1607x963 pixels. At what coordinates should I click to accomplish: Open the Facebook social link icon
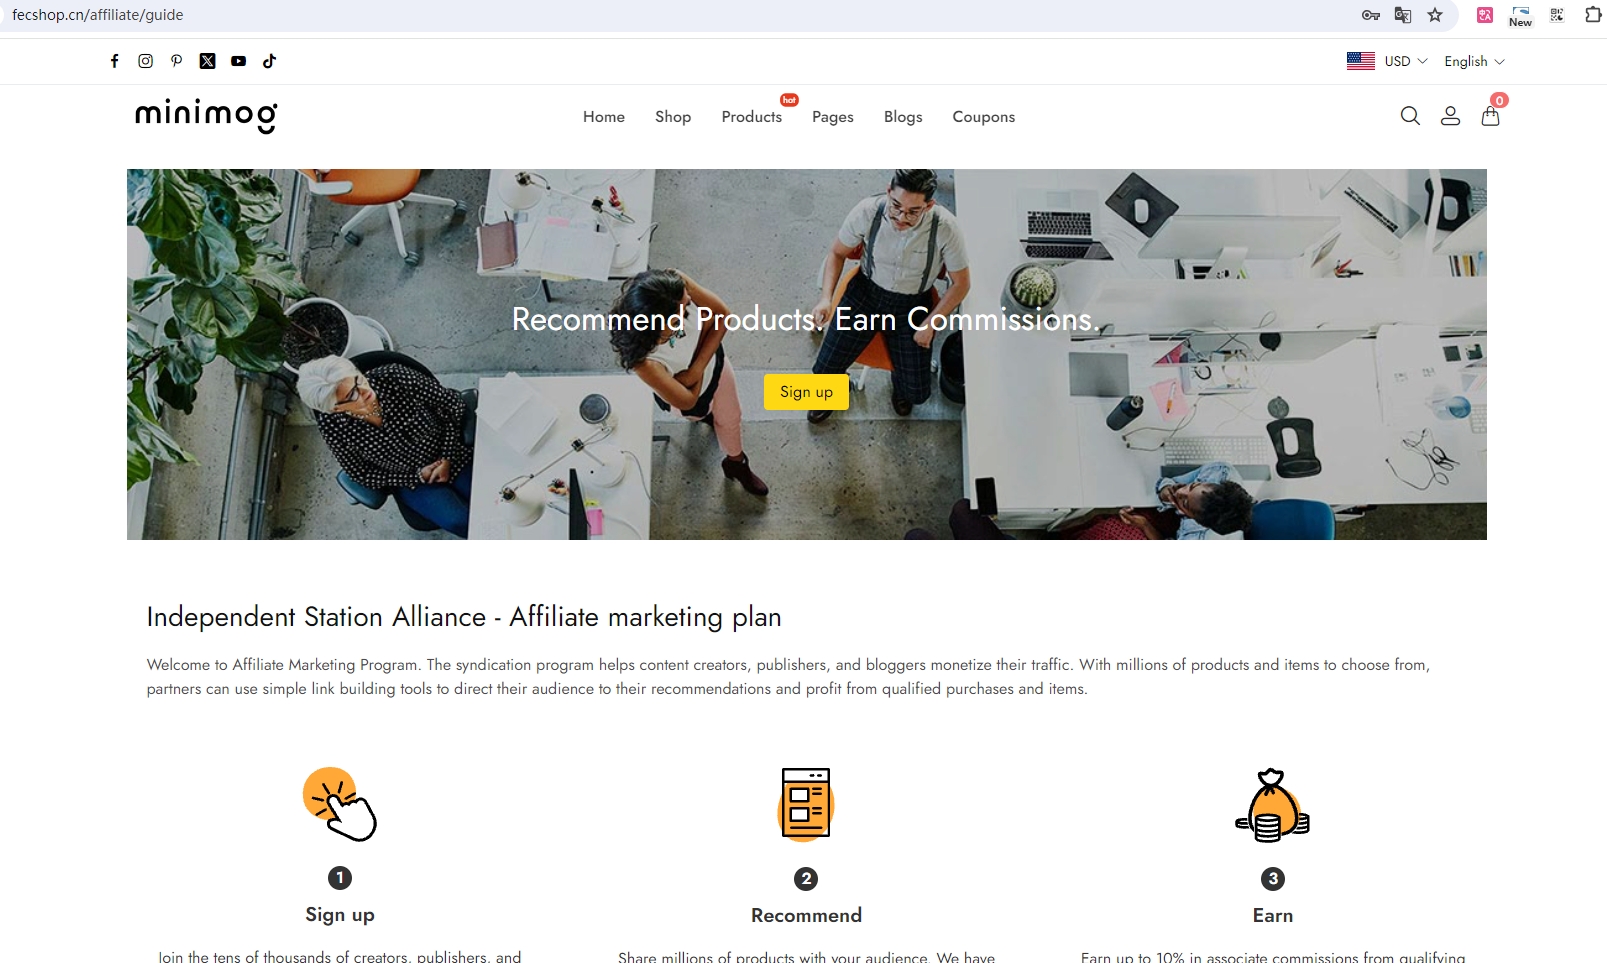(115, 61)
